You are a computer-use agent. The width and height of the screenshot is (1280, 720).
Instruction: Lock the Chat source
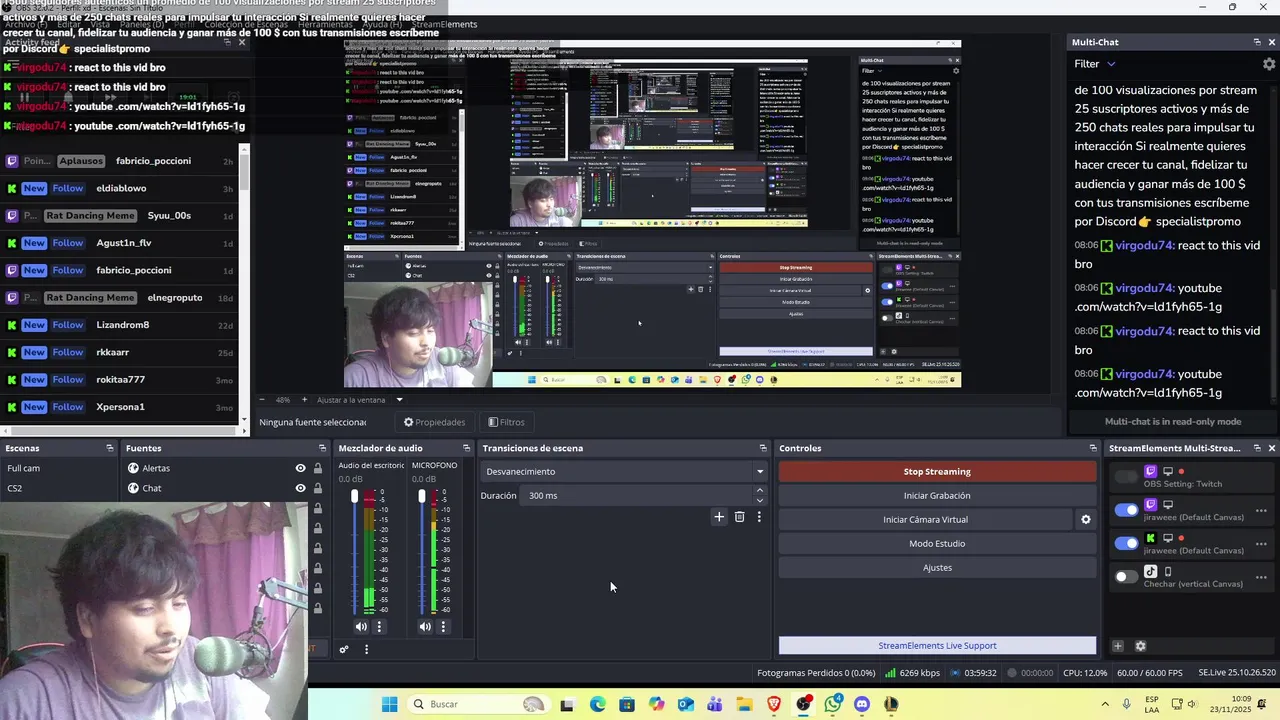pos(318,488)
